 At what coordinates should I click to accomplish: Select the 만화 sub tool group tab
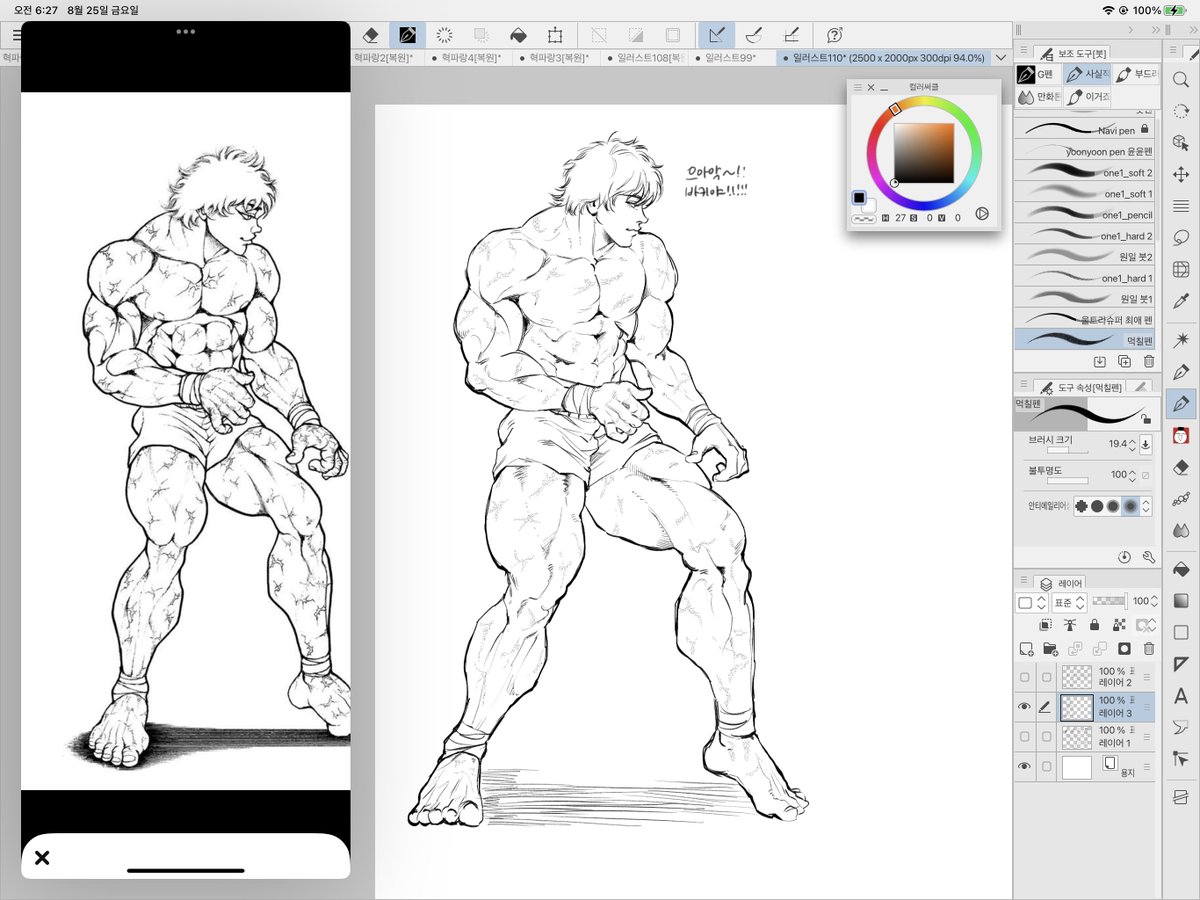1038,98
